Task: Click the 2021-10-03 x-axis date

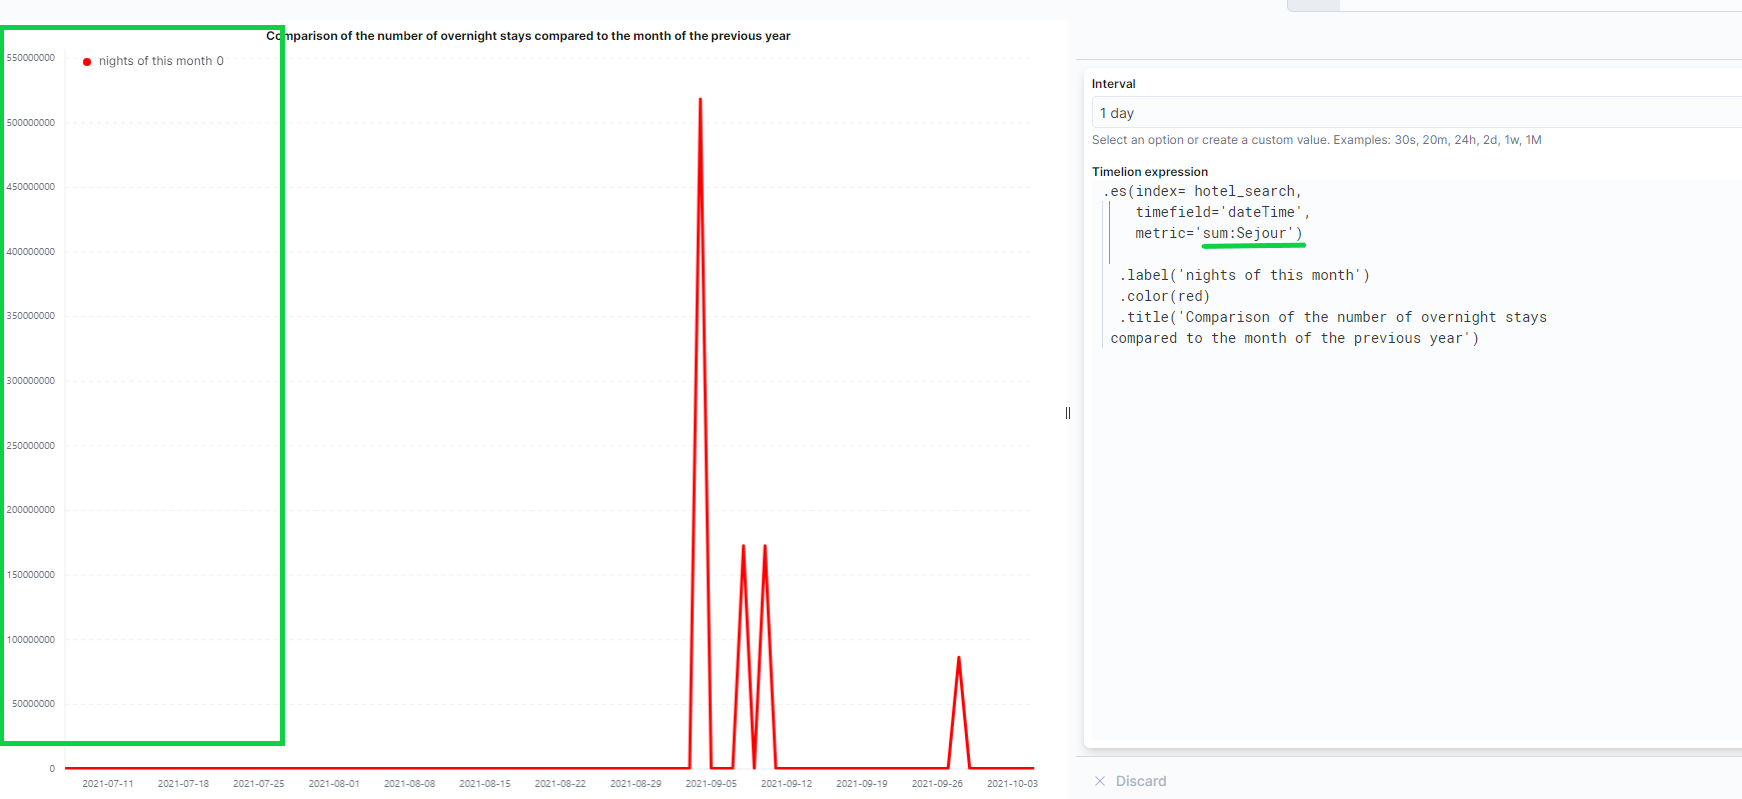Action: pos(1013,784)
